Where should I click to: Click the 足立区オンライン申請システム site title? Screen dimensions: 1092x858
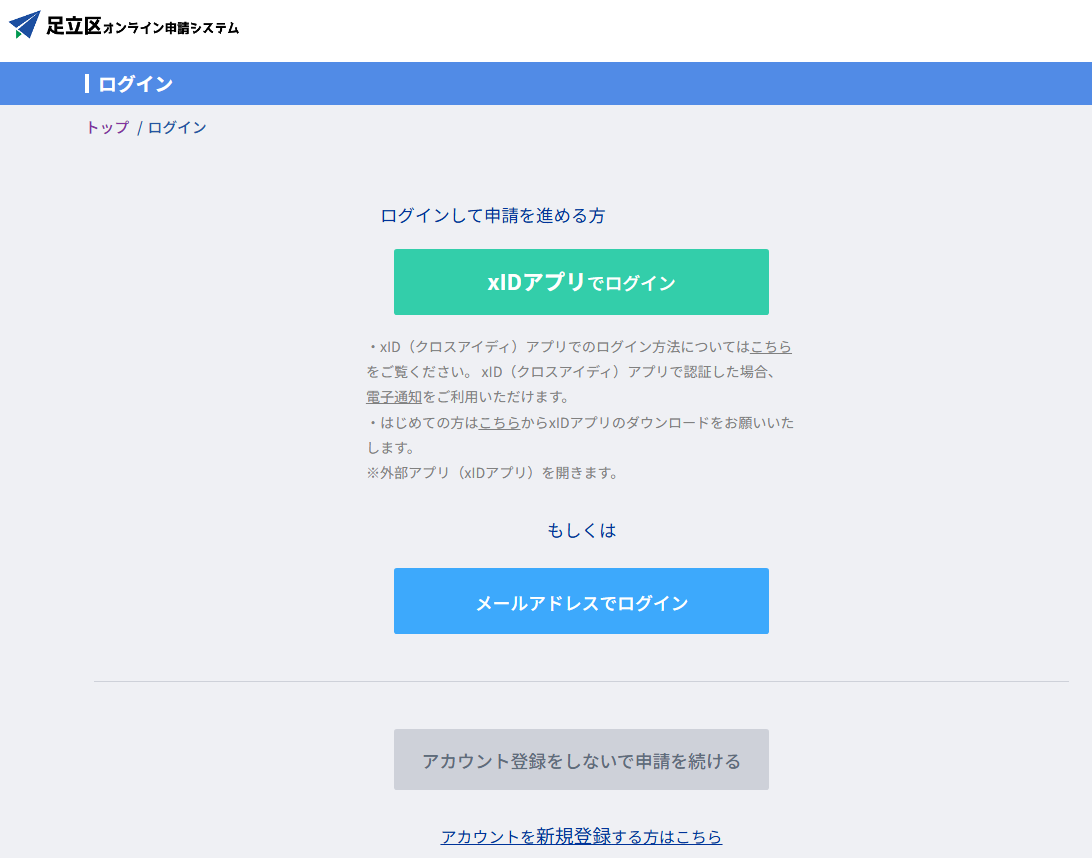point(142,27)
